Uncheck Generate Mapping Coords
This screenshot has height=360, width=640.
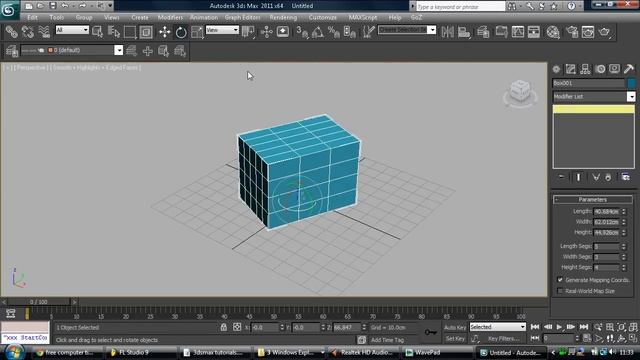click(560, 280)
